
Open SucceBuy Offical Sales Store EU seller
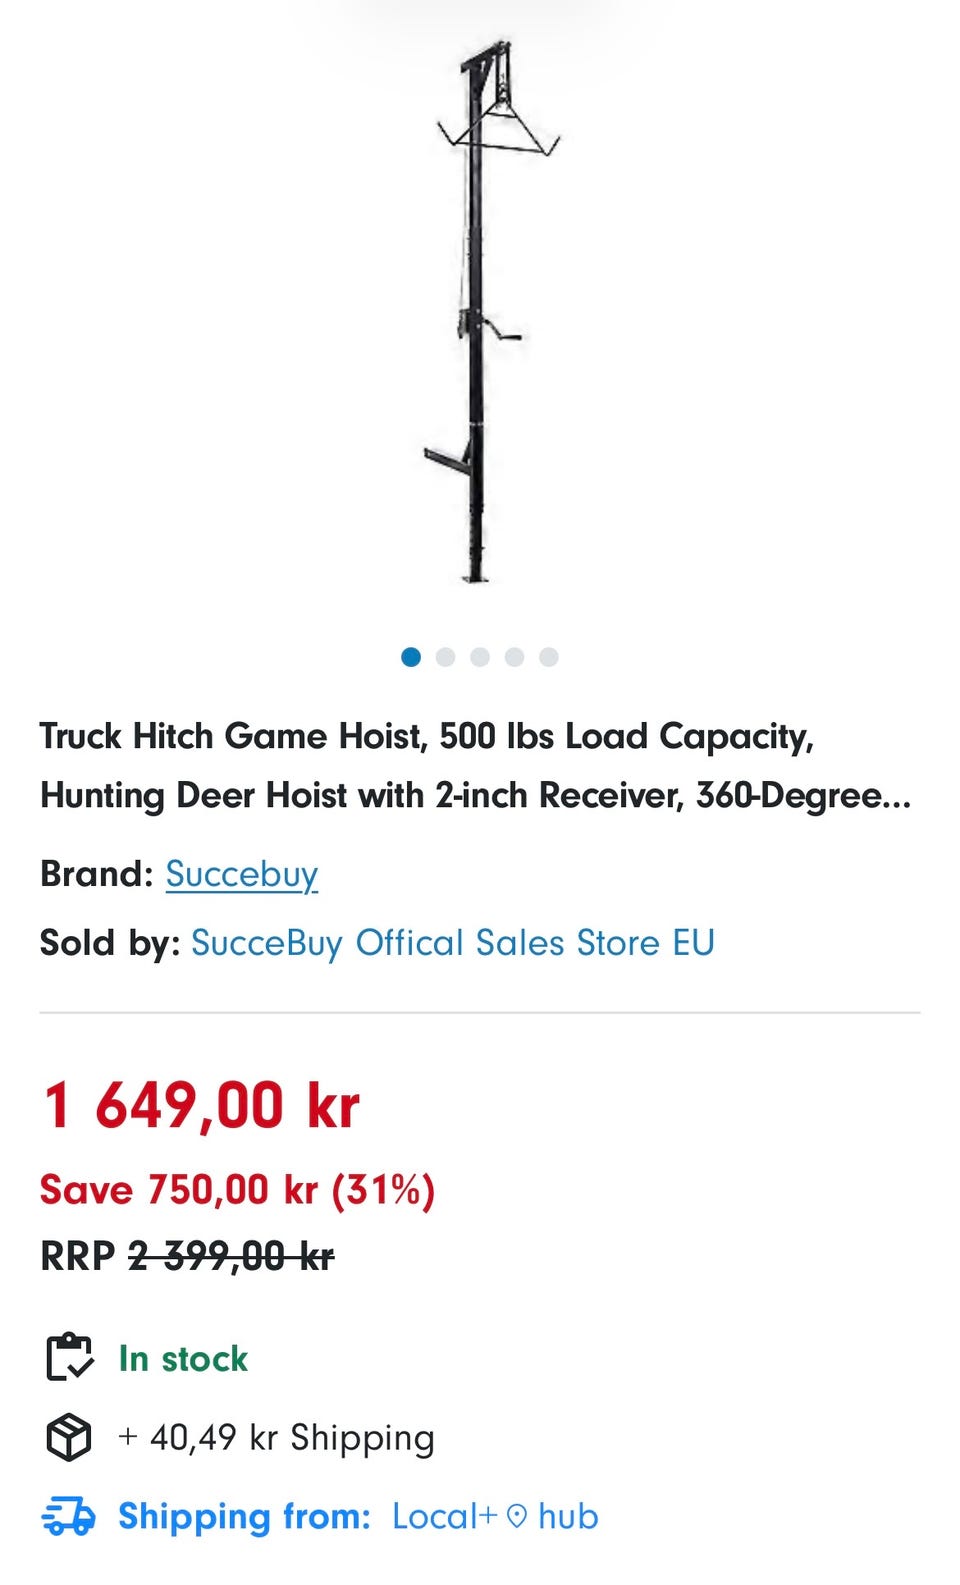(x=452, y=943)
